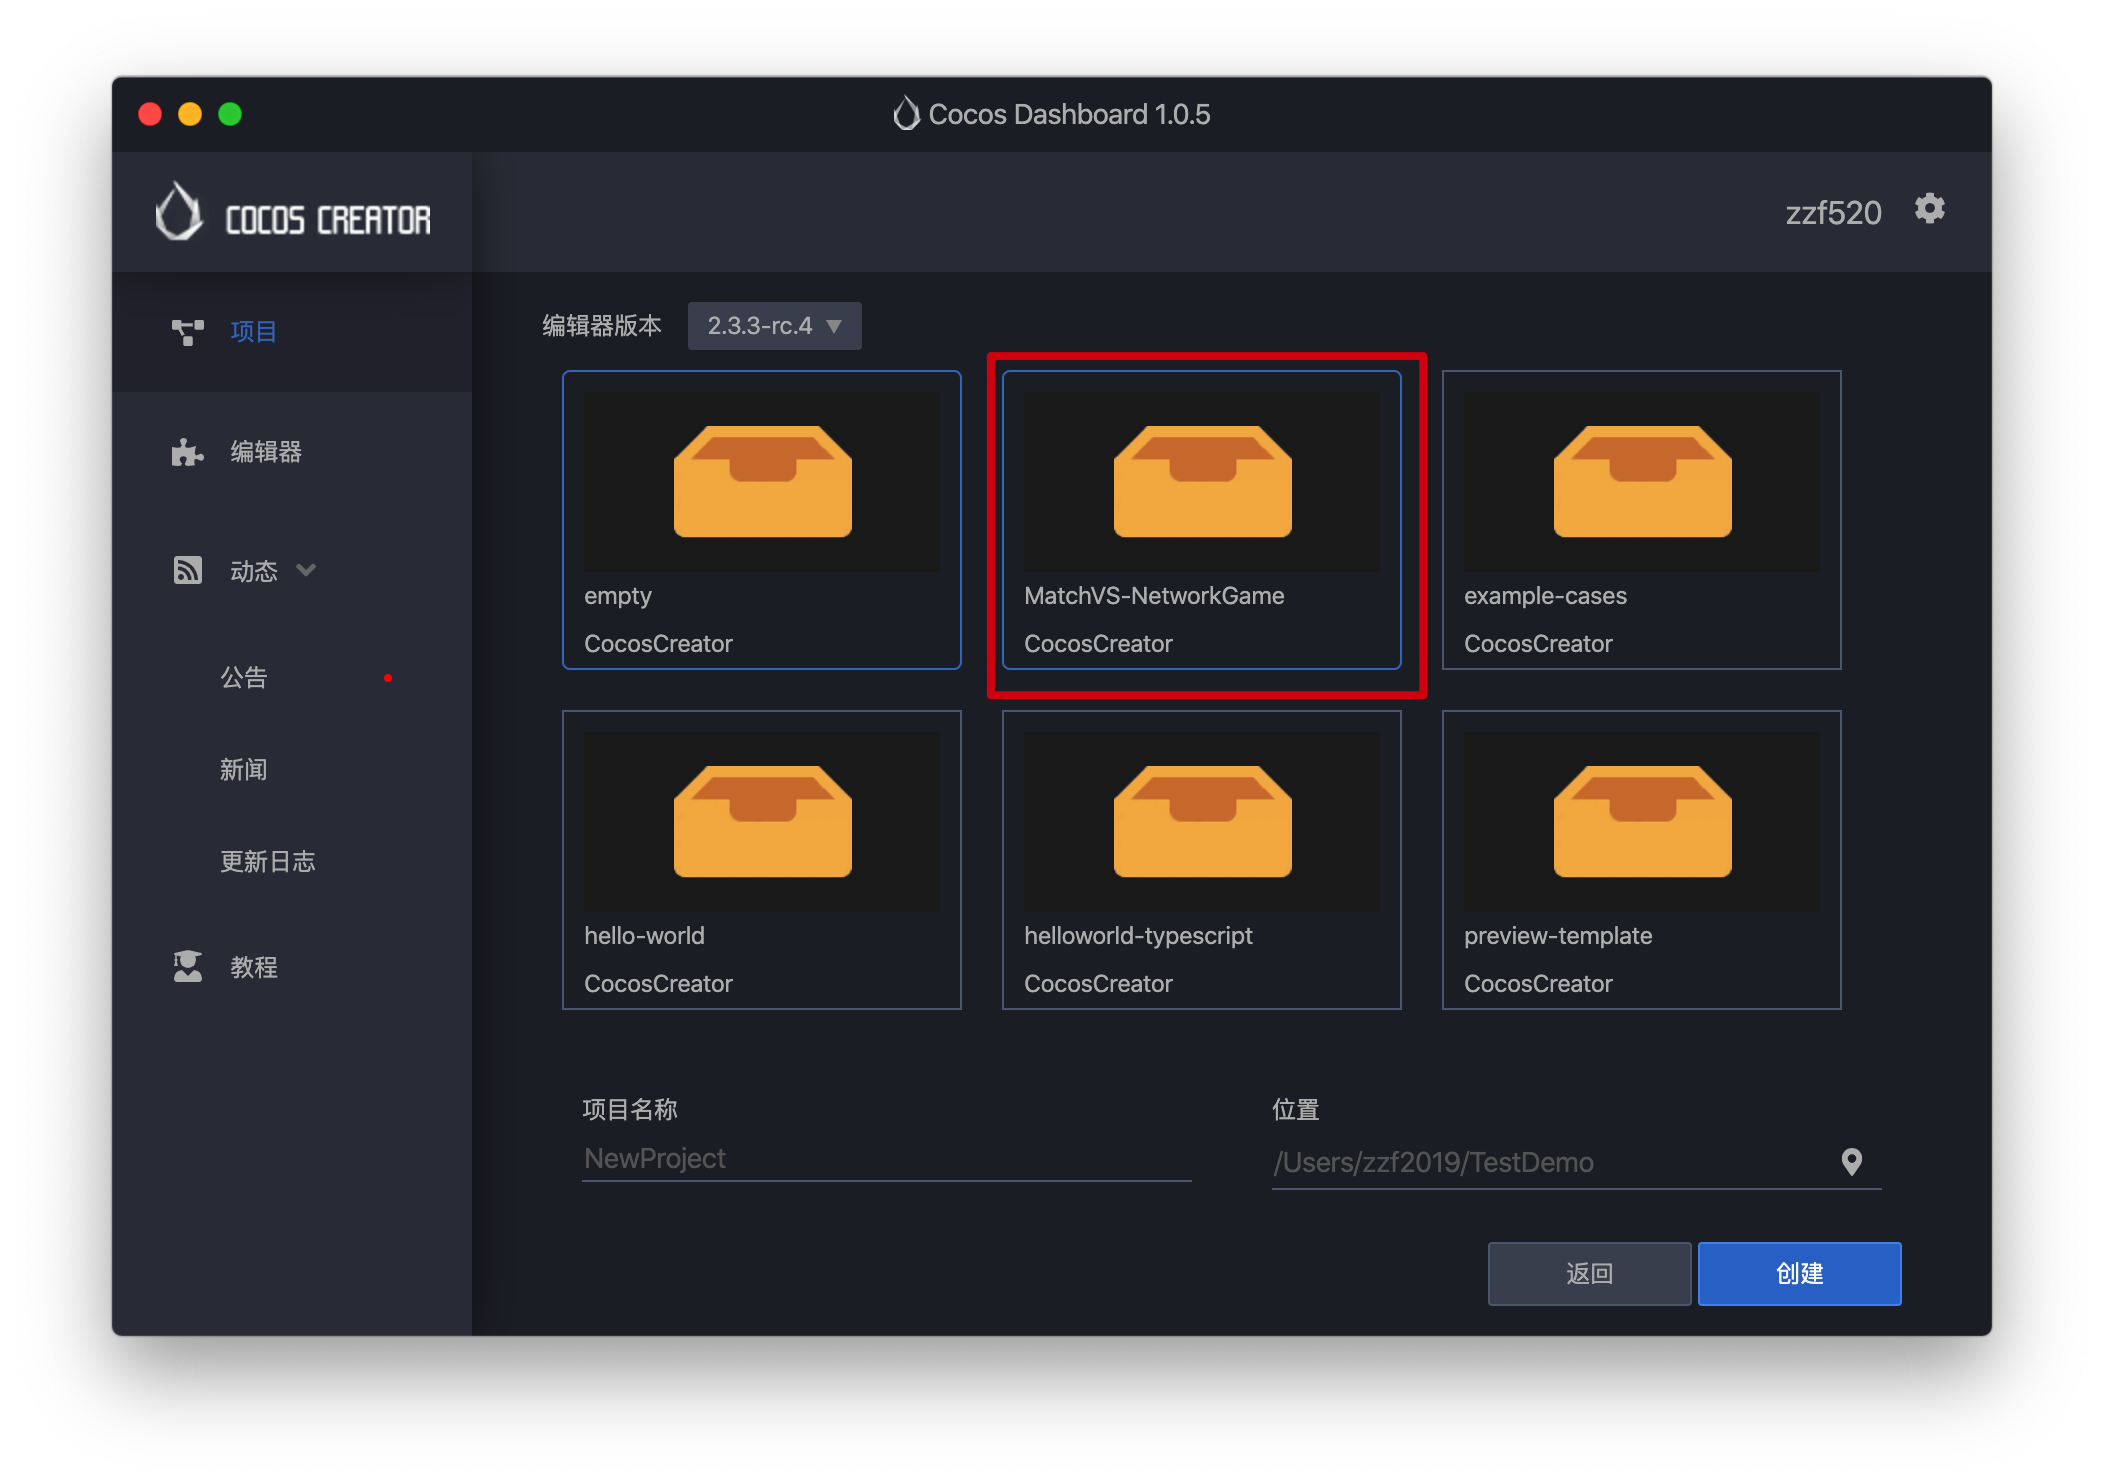Pick the helloworld-typescript template
The image size is (2104, 1484).
click(x=1202, y=860)
